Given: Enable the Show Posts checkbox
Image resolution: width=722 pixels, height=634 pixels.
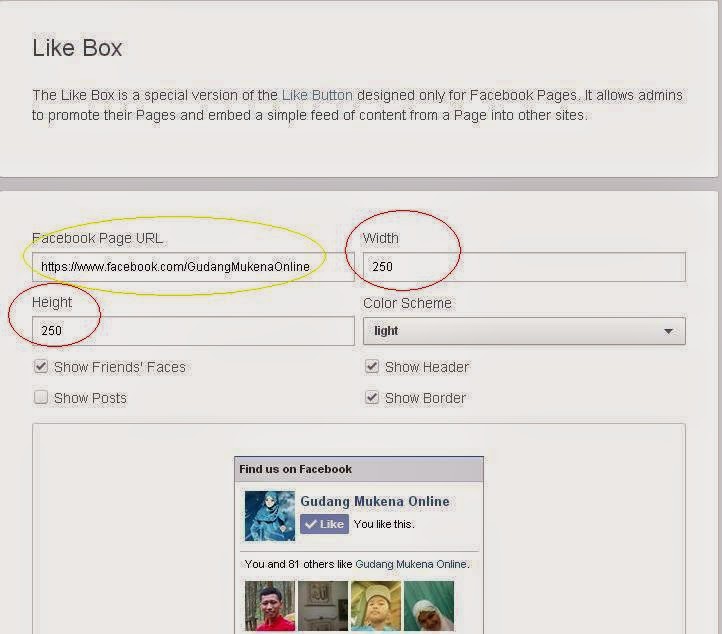Looking at the screenshot, I should tap(41, 397).
